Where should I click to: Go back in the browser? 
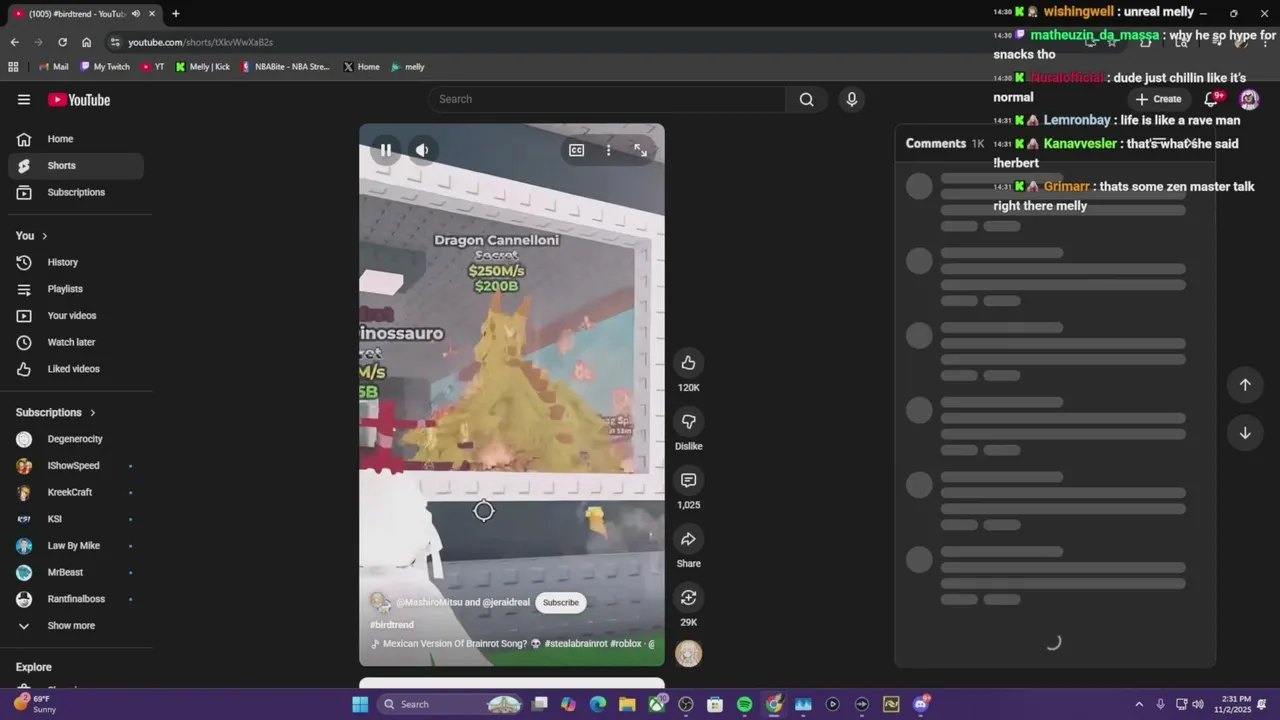(x=14, y=42)
